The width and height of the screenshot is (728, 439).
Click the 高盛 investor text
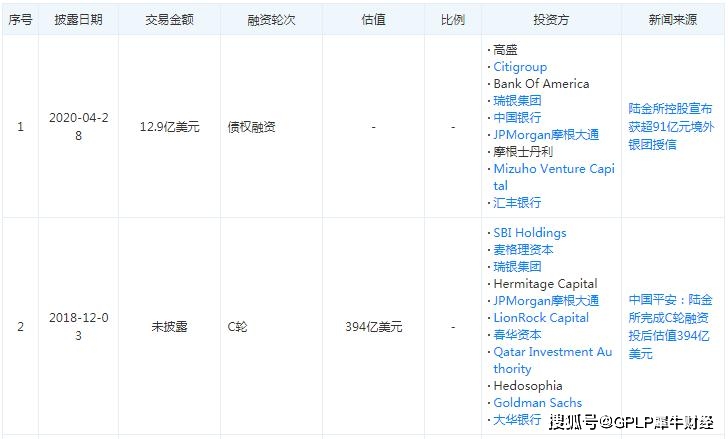tap(505, 50)
